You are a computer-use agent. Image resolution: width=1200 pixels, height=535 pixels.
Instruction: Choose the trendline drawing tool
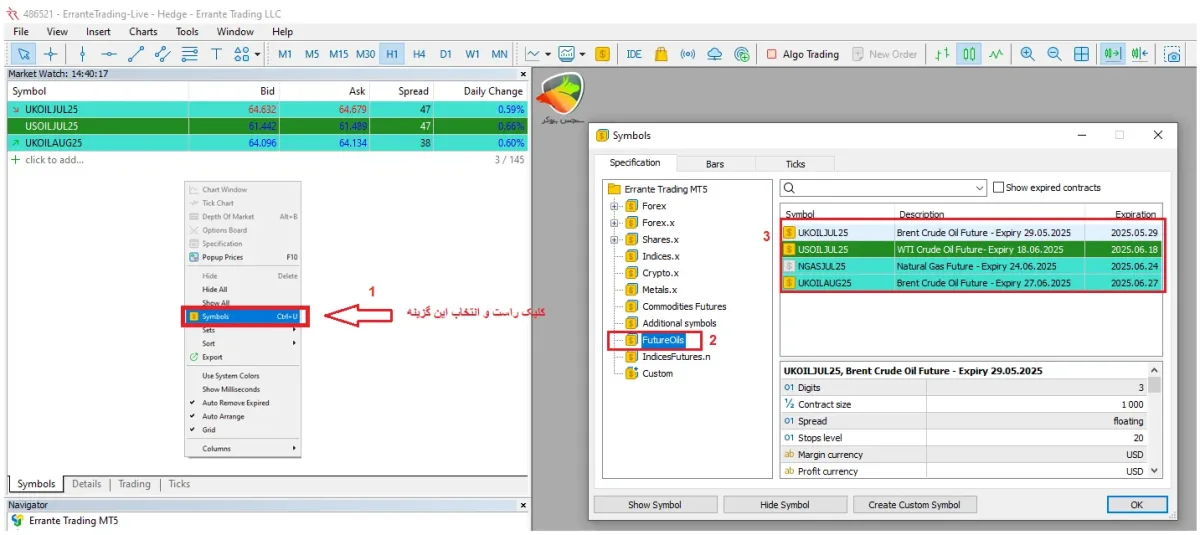pyautogui.click(x=136, y=54)
